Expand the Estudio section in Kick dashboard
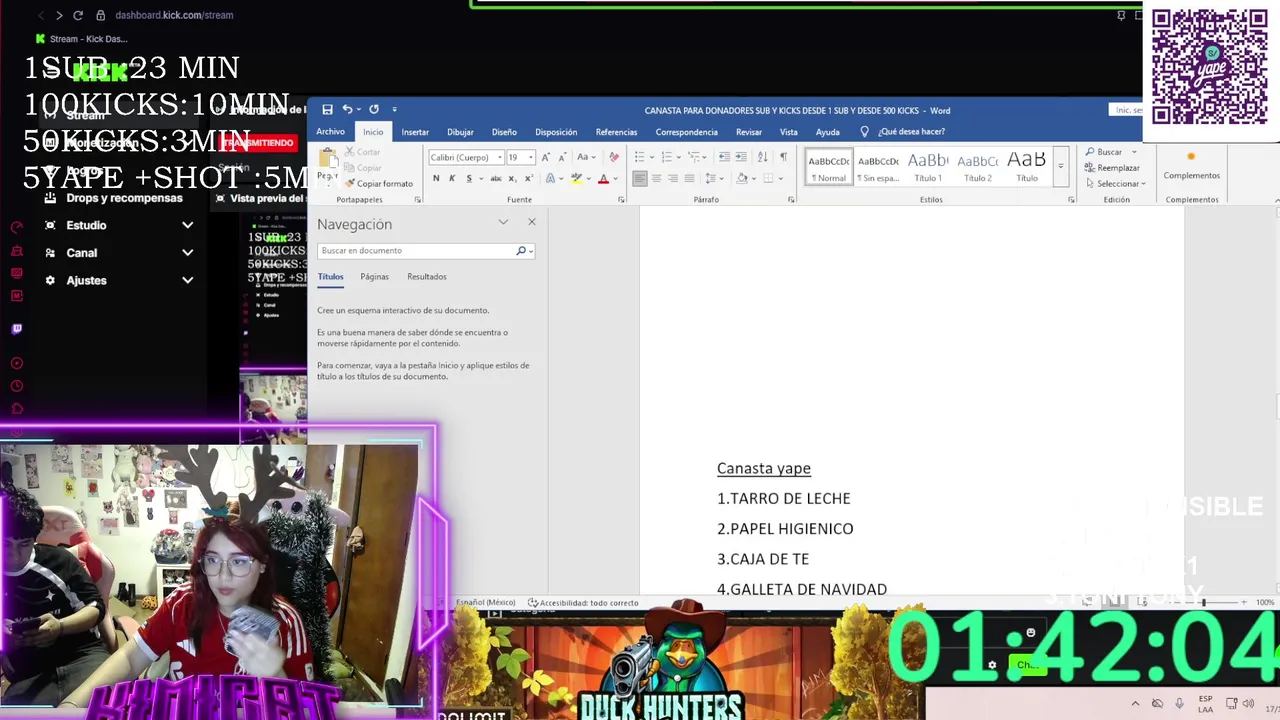Screen dimensions: 1280x720 [x=187, y=225]
